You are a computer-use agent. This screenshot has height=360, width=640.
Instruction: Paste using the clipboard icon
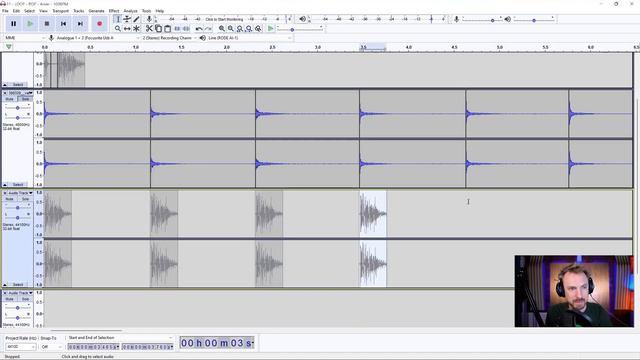pos(167,29)
